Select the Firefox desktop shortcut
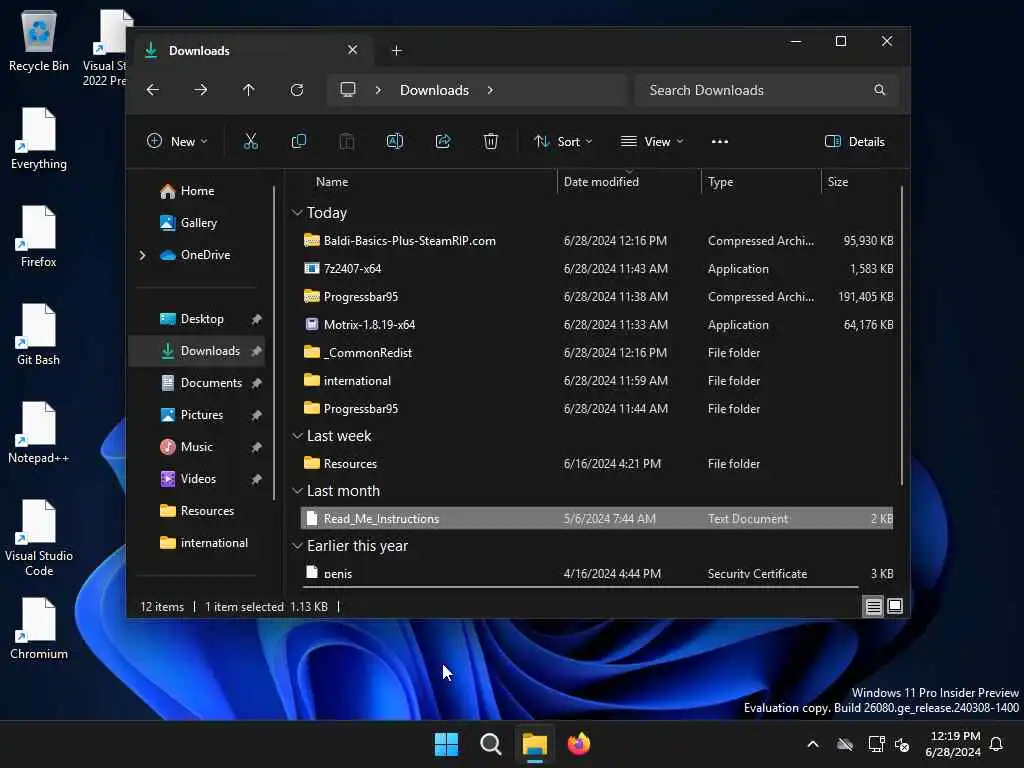Viewport: 1024px width, 768px height. coord(39,236)
